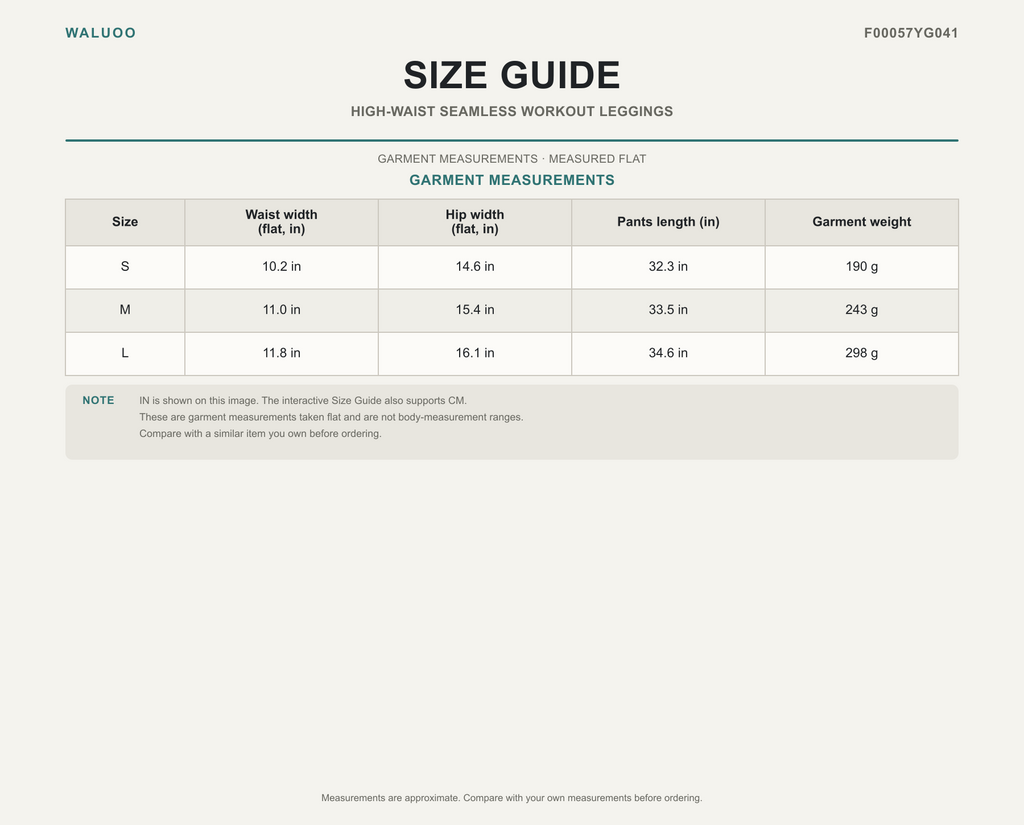Select the size M row label
Screen dimensions: 1024x825
click(x=125, y=310)
